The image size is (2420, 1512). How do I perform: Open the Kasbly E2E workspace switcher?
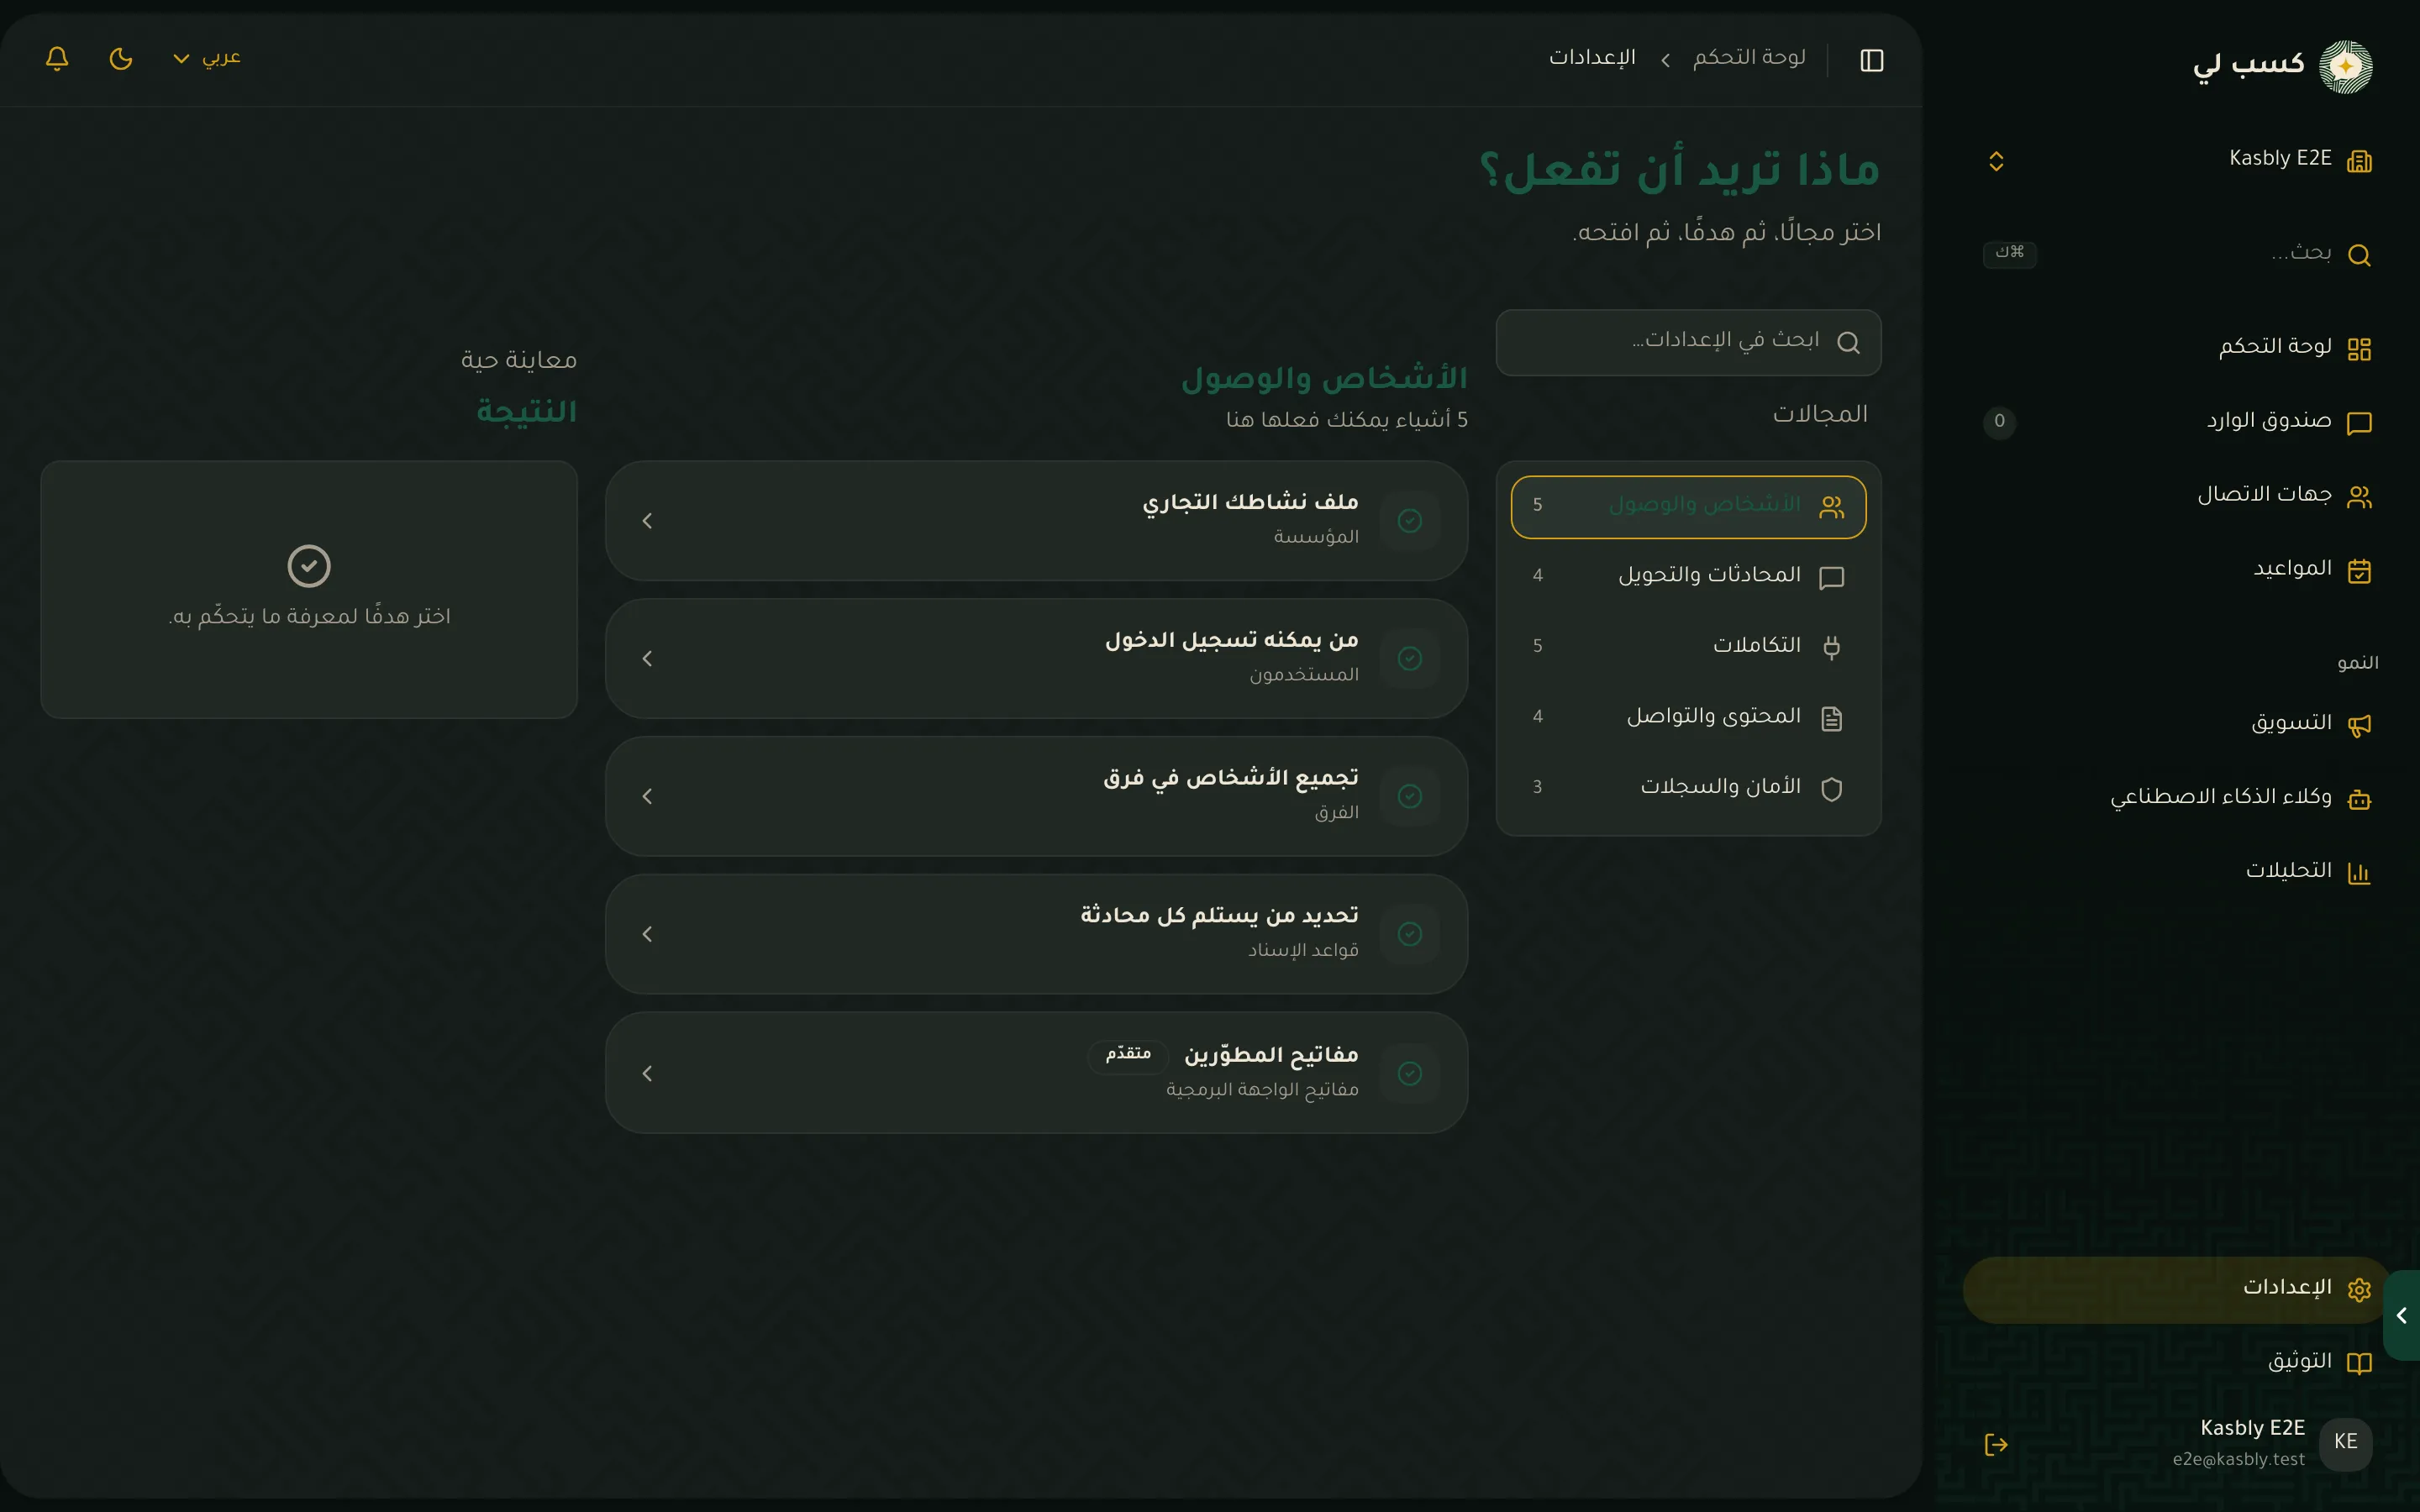[x=2178, y=160]
